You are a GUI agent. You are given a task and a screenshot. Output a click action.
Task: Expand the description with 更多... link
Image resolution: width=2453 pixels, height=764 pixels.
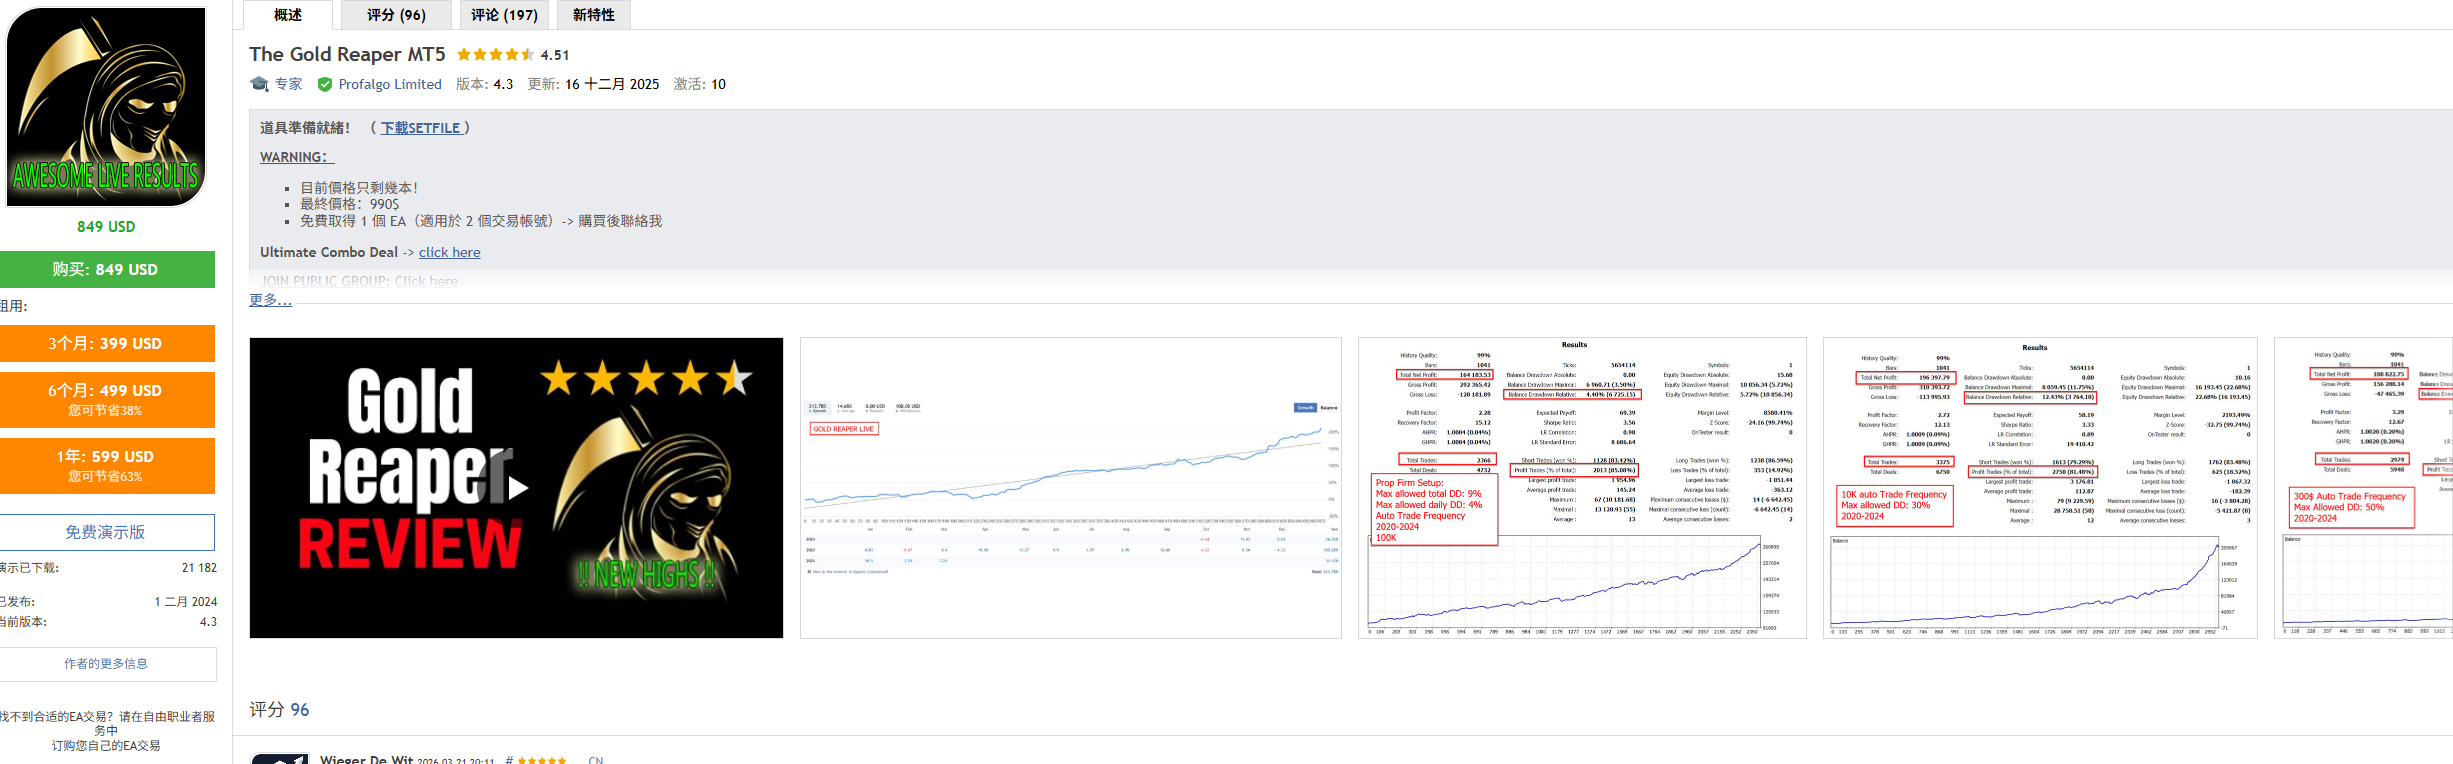[270, 300]
